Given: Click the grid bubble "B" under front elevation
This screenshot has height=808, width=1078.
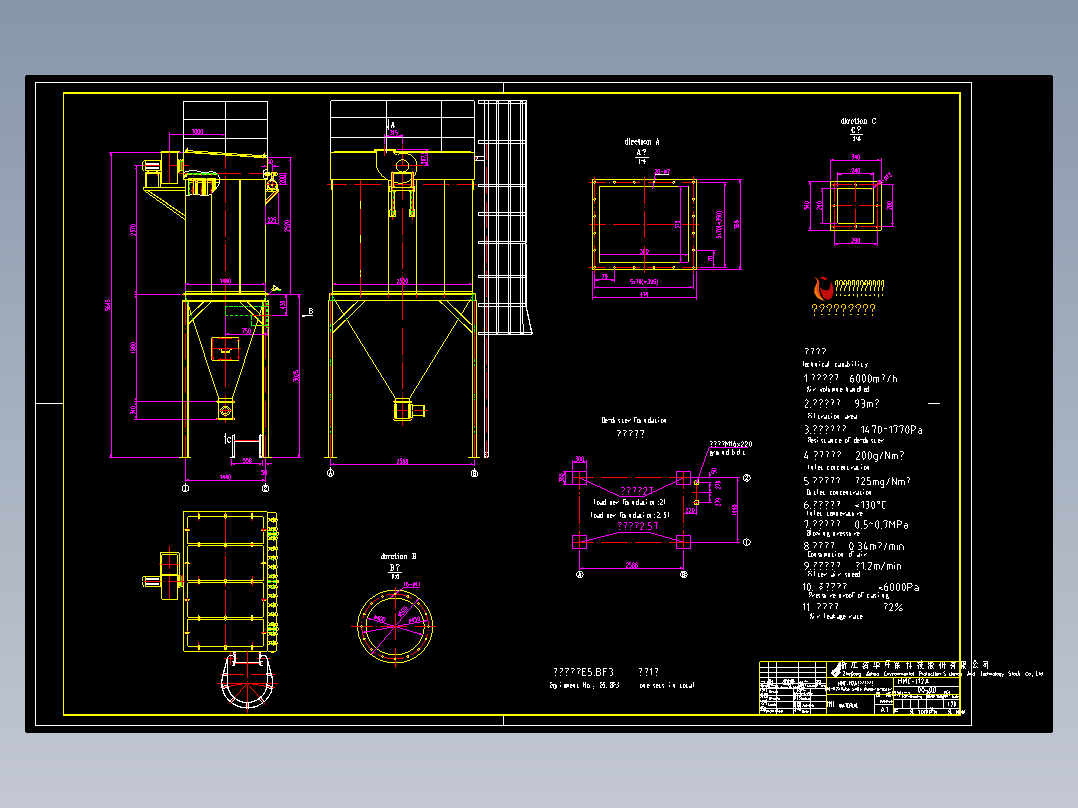Looking at the screenshot, I should 474,473.
